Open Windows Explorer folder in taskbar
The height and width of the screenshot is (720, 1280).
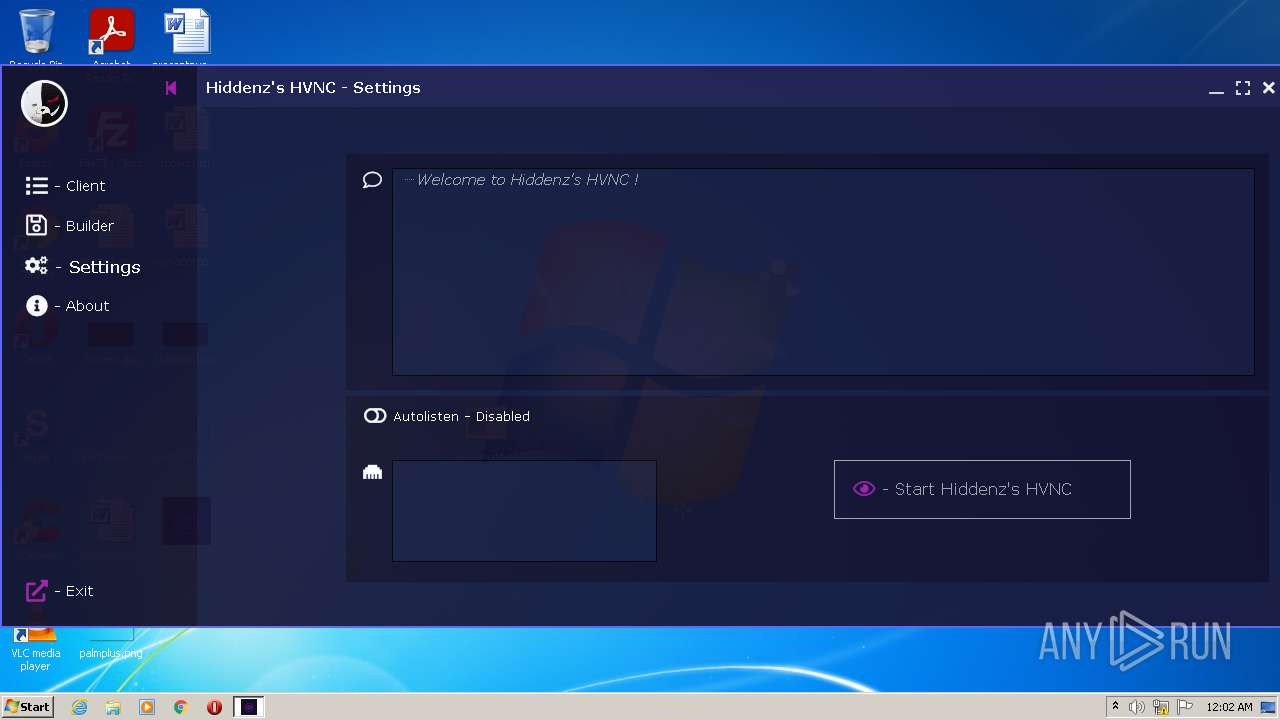[x=113, y=707]
